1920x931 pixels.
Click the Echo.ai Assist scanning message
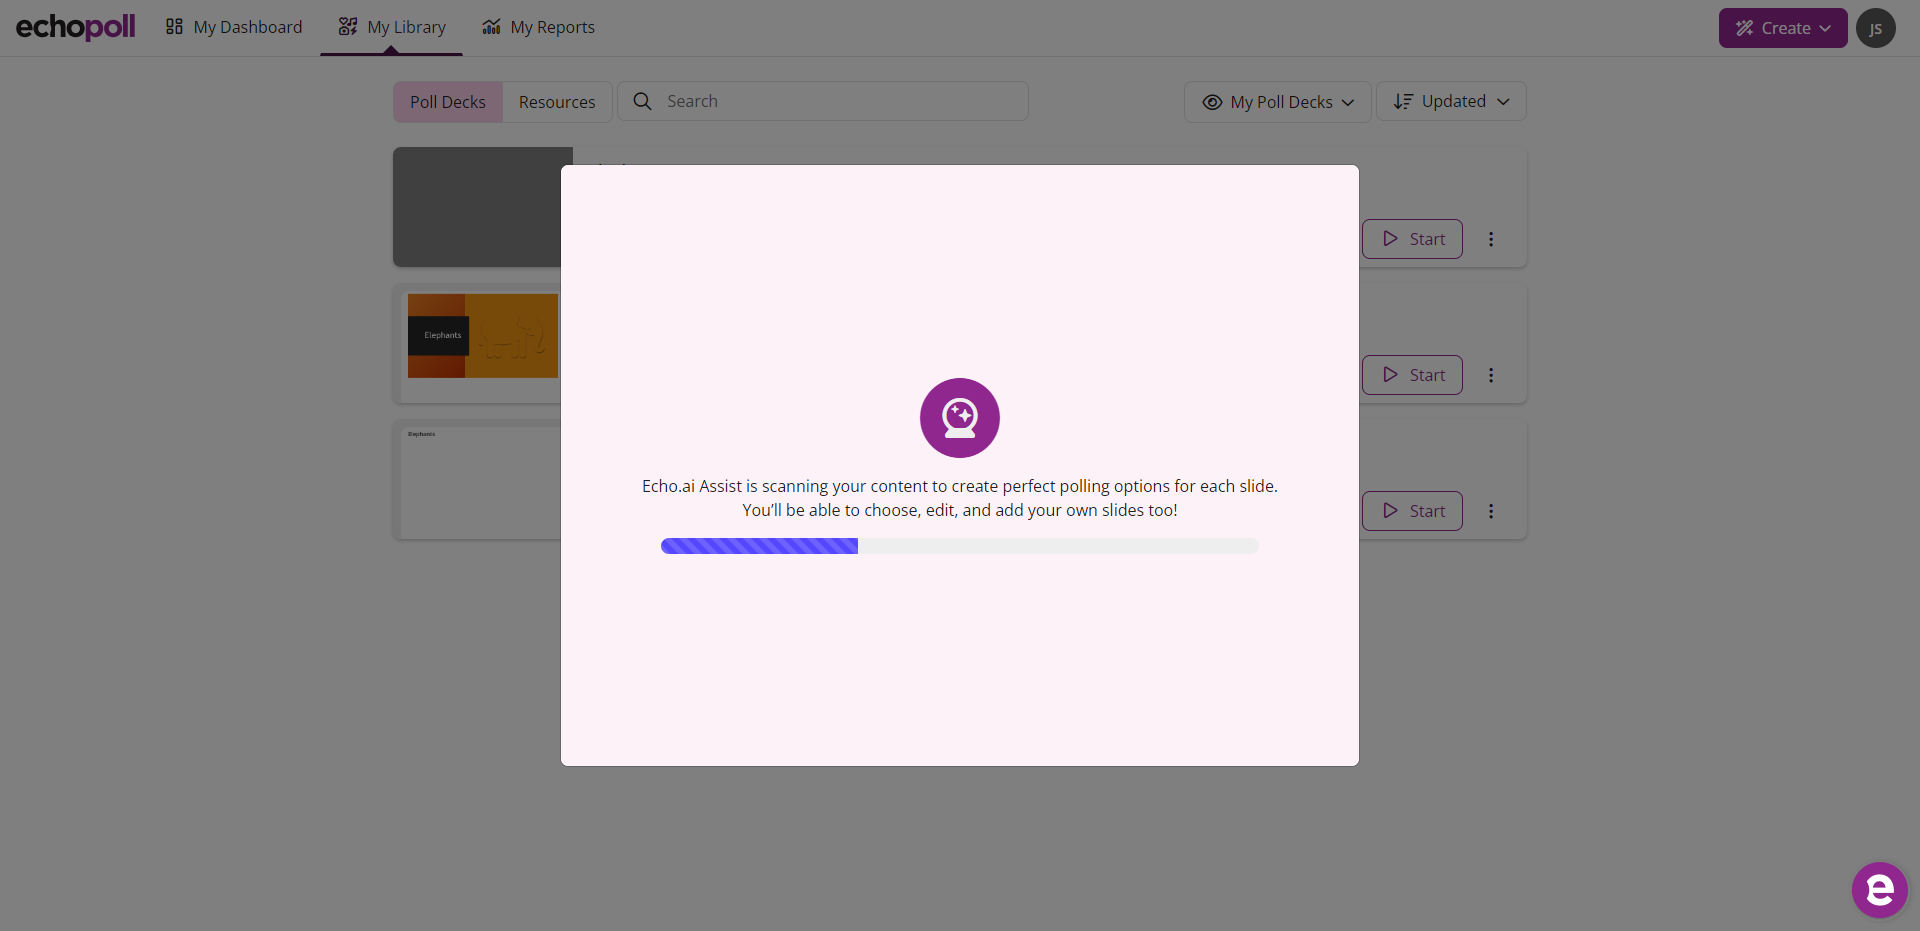[960, 498]
